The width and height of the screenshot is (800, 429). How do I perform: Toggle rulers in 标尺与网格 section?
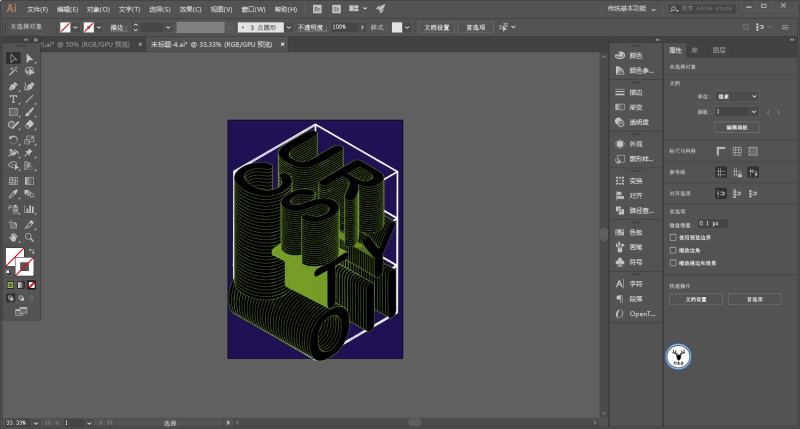pyautogui.click(x=720, y=151)
